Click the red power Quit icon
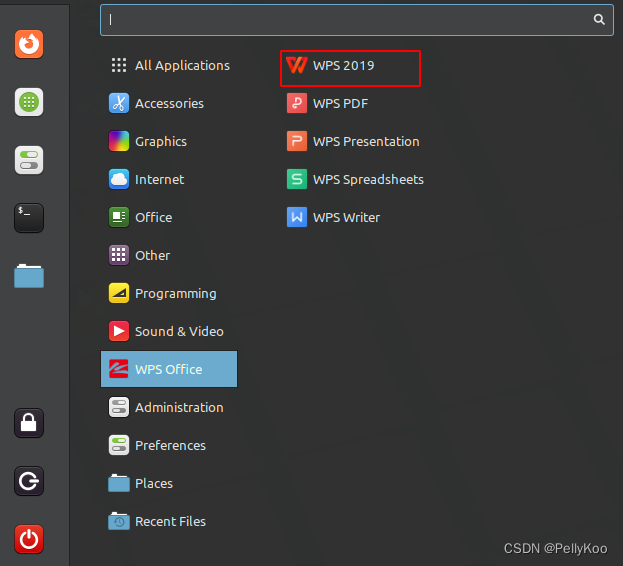The width and height of the screenshot is (623, 566). [x=29, y=539]
